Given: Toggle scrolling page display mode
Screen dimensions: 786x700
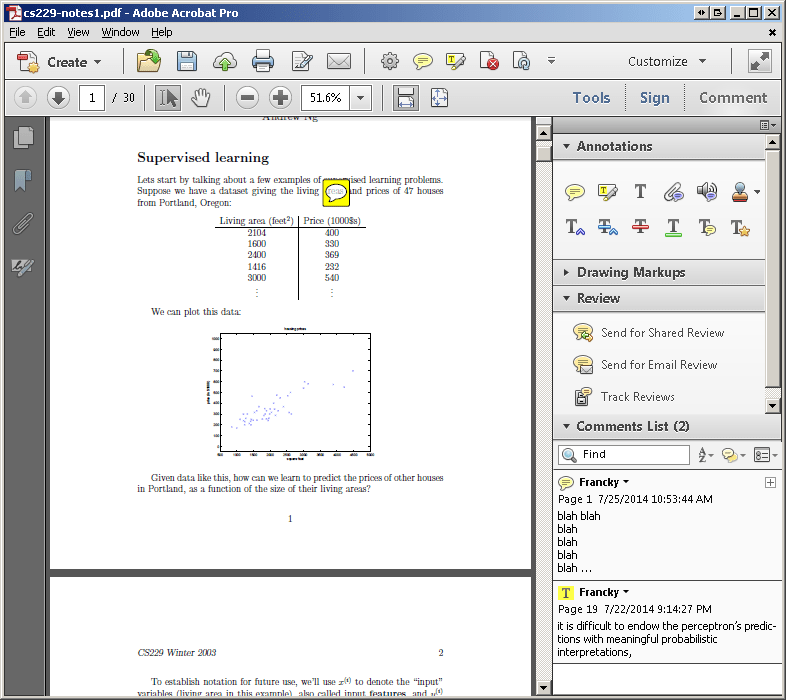Looking at the screenshot, I should tap(406, 97).
